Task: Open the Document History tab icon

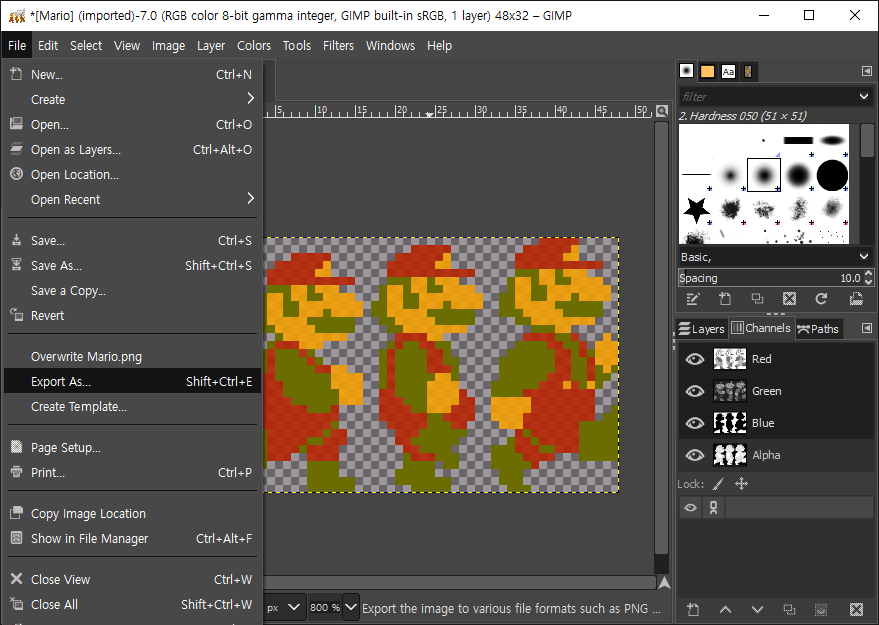Action: [748, 71]
